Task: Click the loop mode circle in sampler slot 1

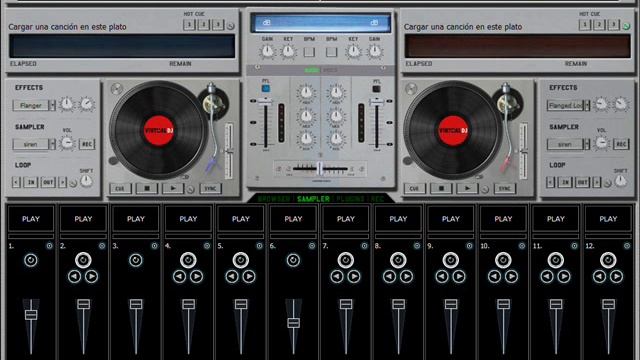Action: coord(31,260)
